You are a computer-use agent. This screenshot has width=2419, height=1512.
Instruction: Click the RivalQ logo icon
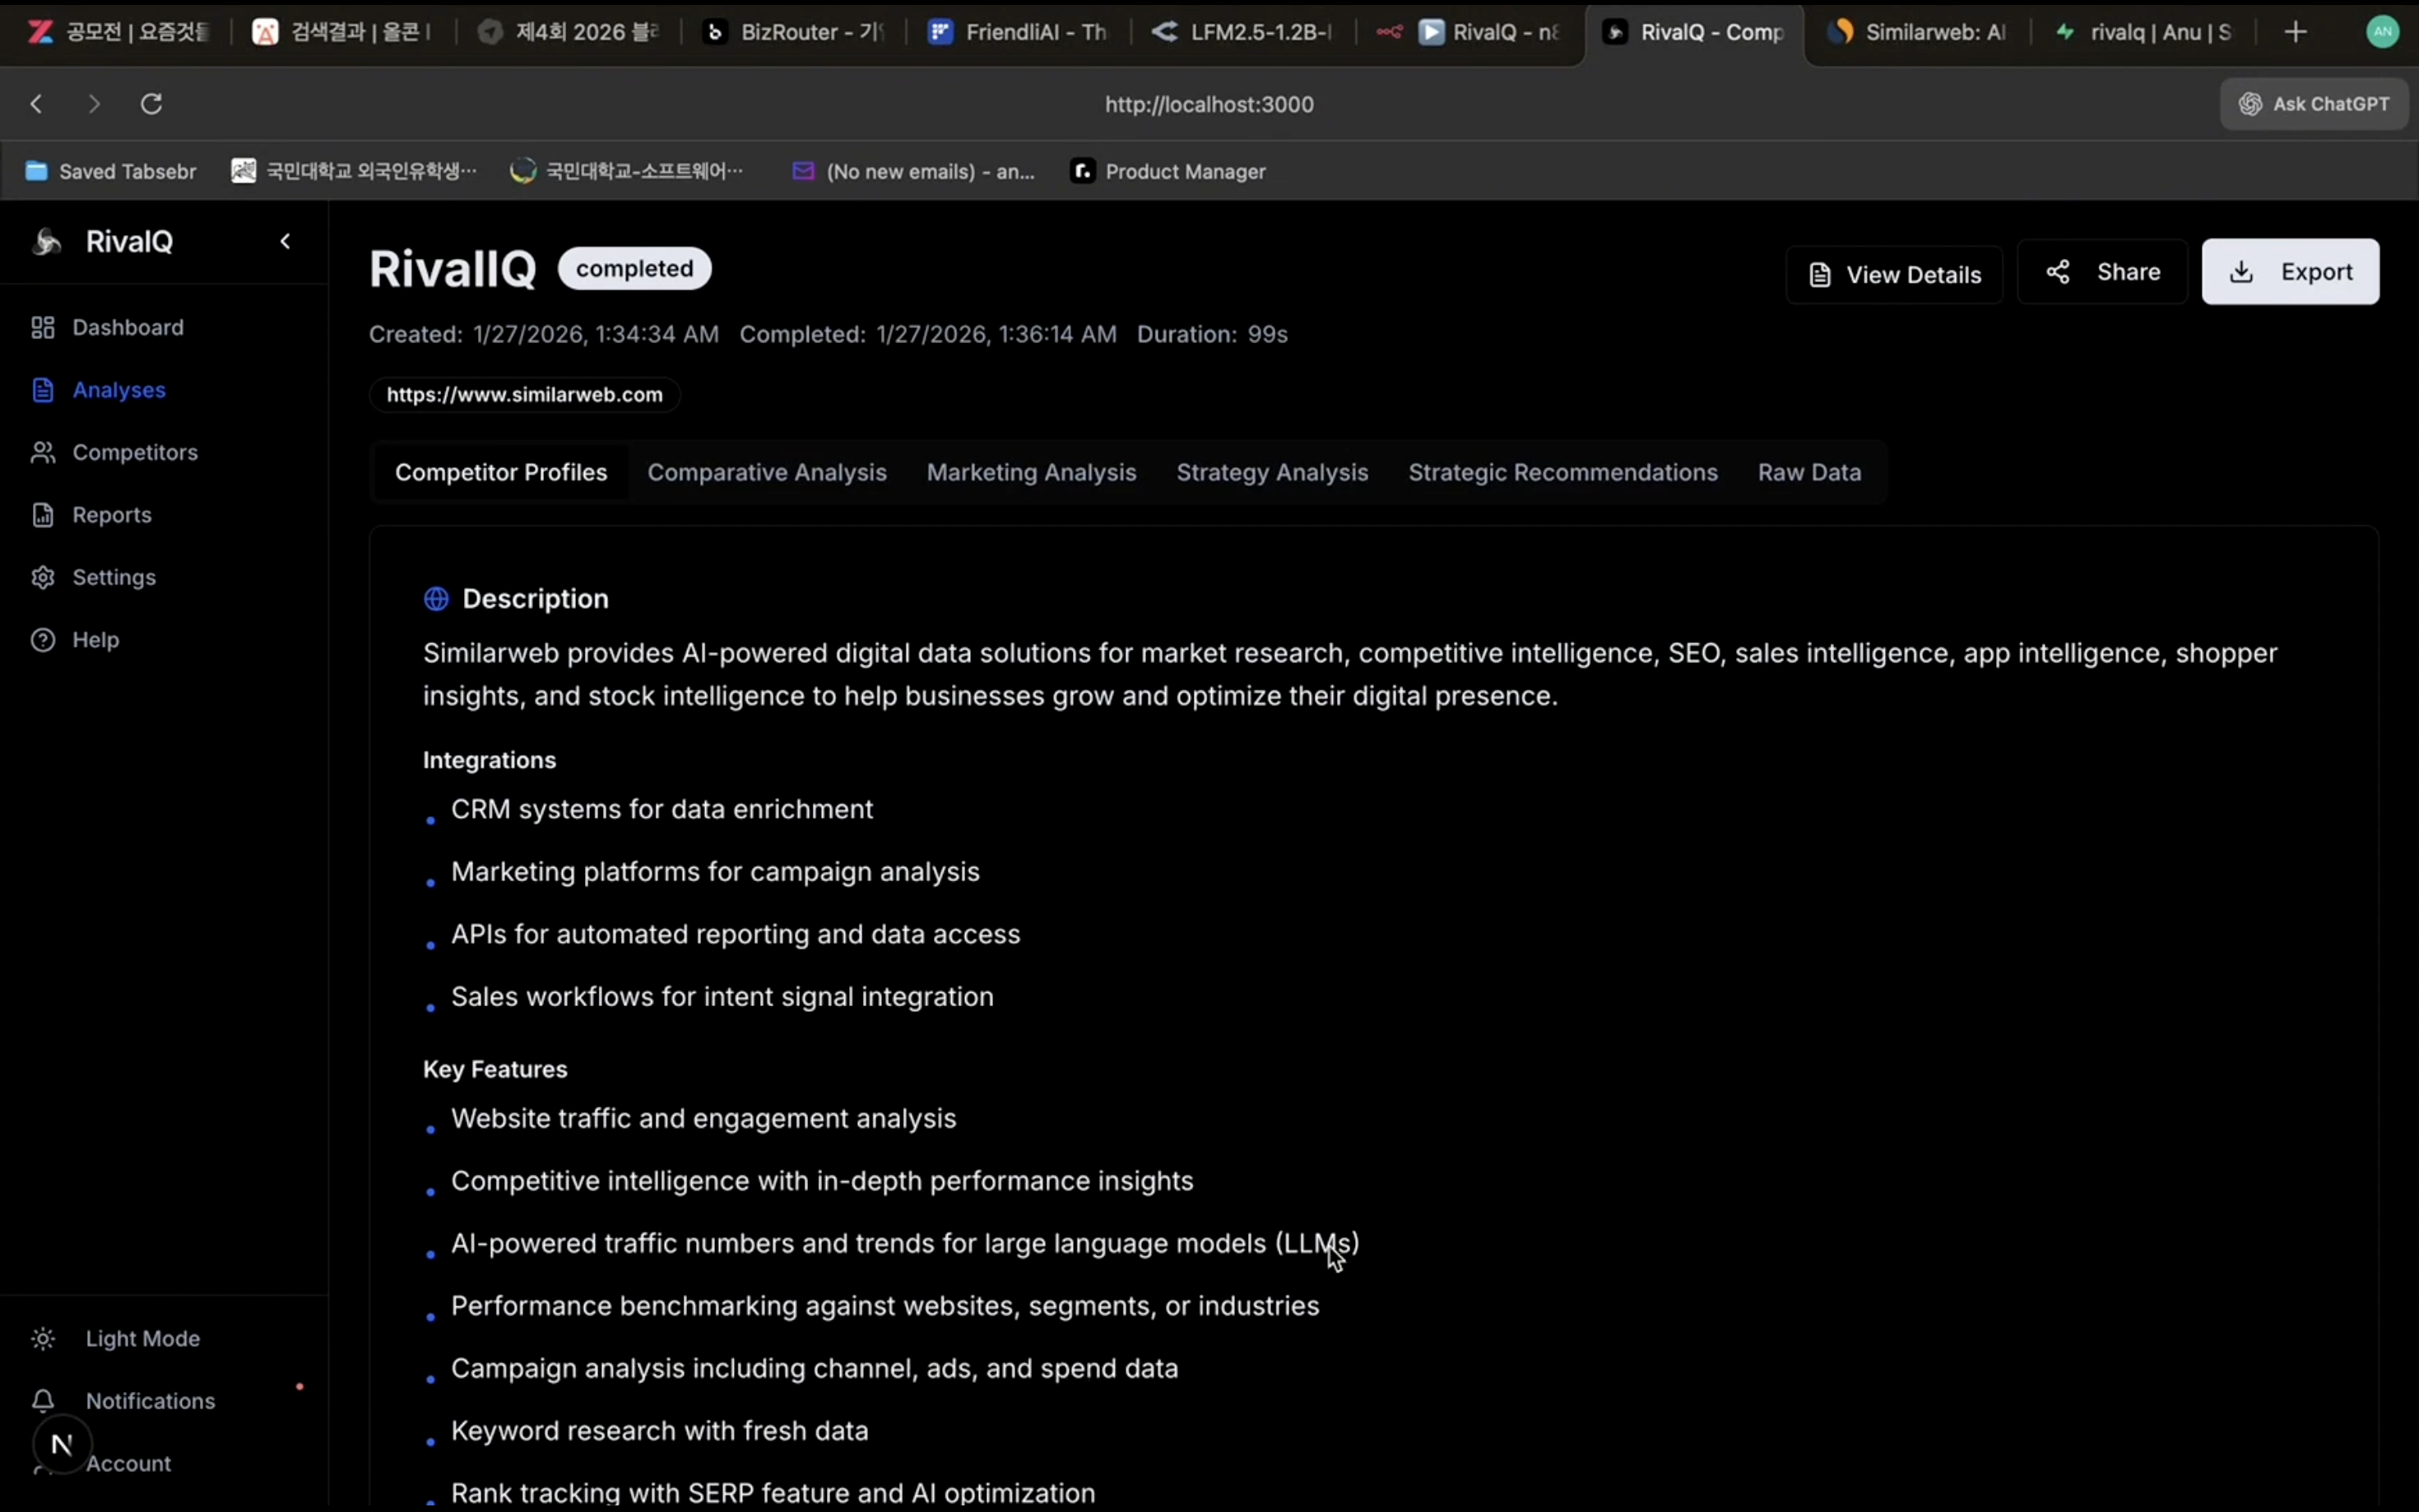[46, 241]
